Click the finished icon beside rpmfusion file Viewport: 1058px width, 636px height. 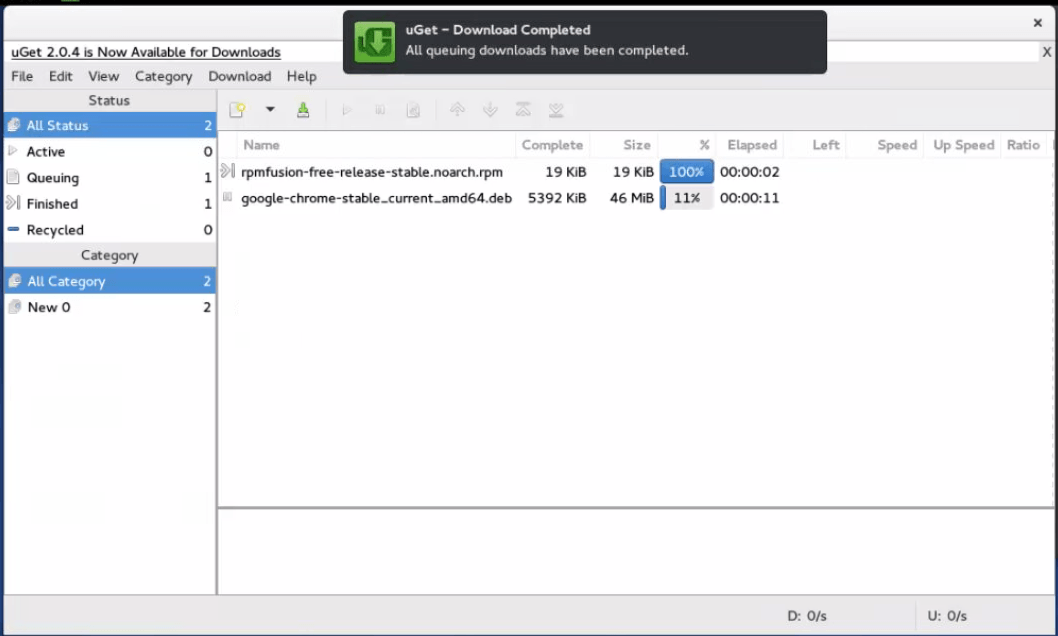(x=227, y=171)
